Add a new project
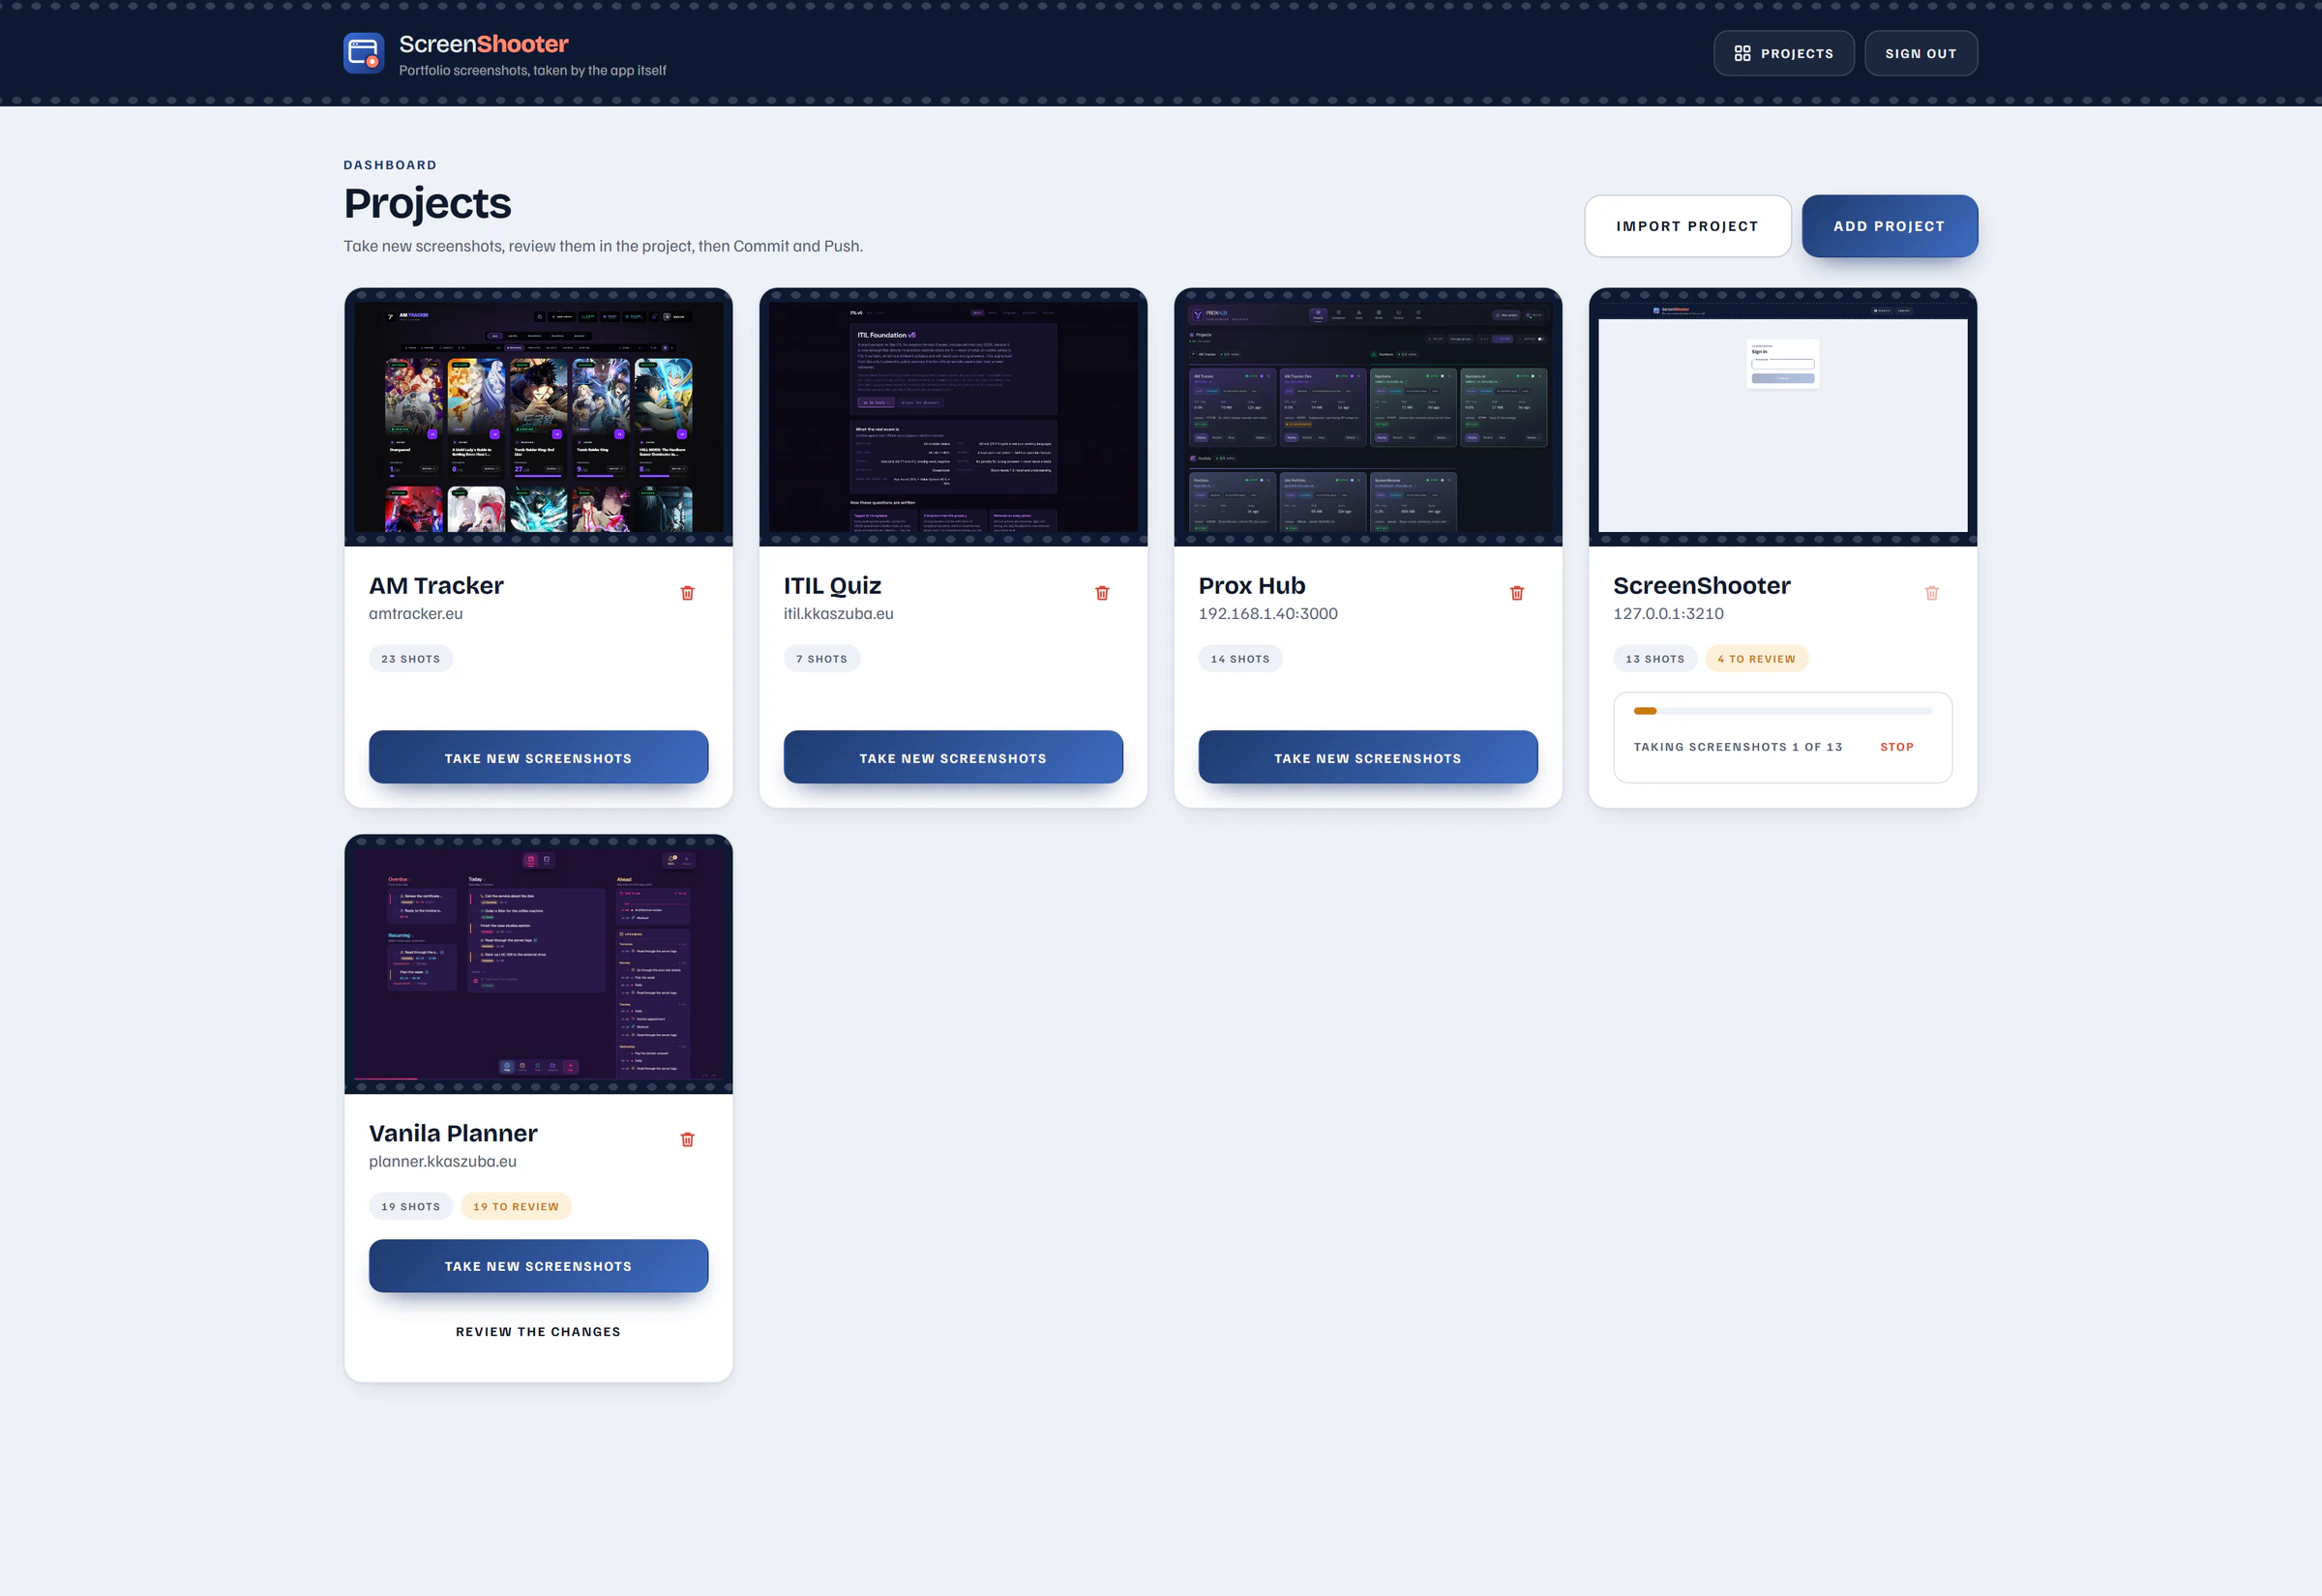Viewport: 2322px width, 1596px height. pos(1889,226)
